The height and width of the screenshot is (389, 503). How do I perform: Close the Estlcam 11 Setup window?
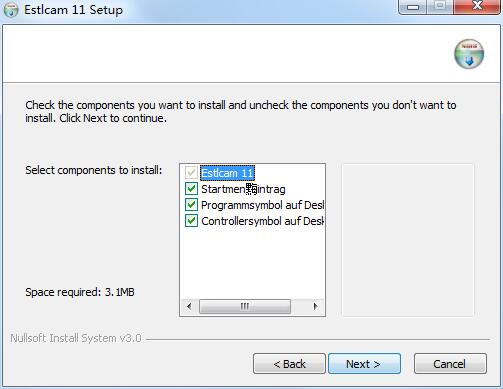click(x=477, y=7)
